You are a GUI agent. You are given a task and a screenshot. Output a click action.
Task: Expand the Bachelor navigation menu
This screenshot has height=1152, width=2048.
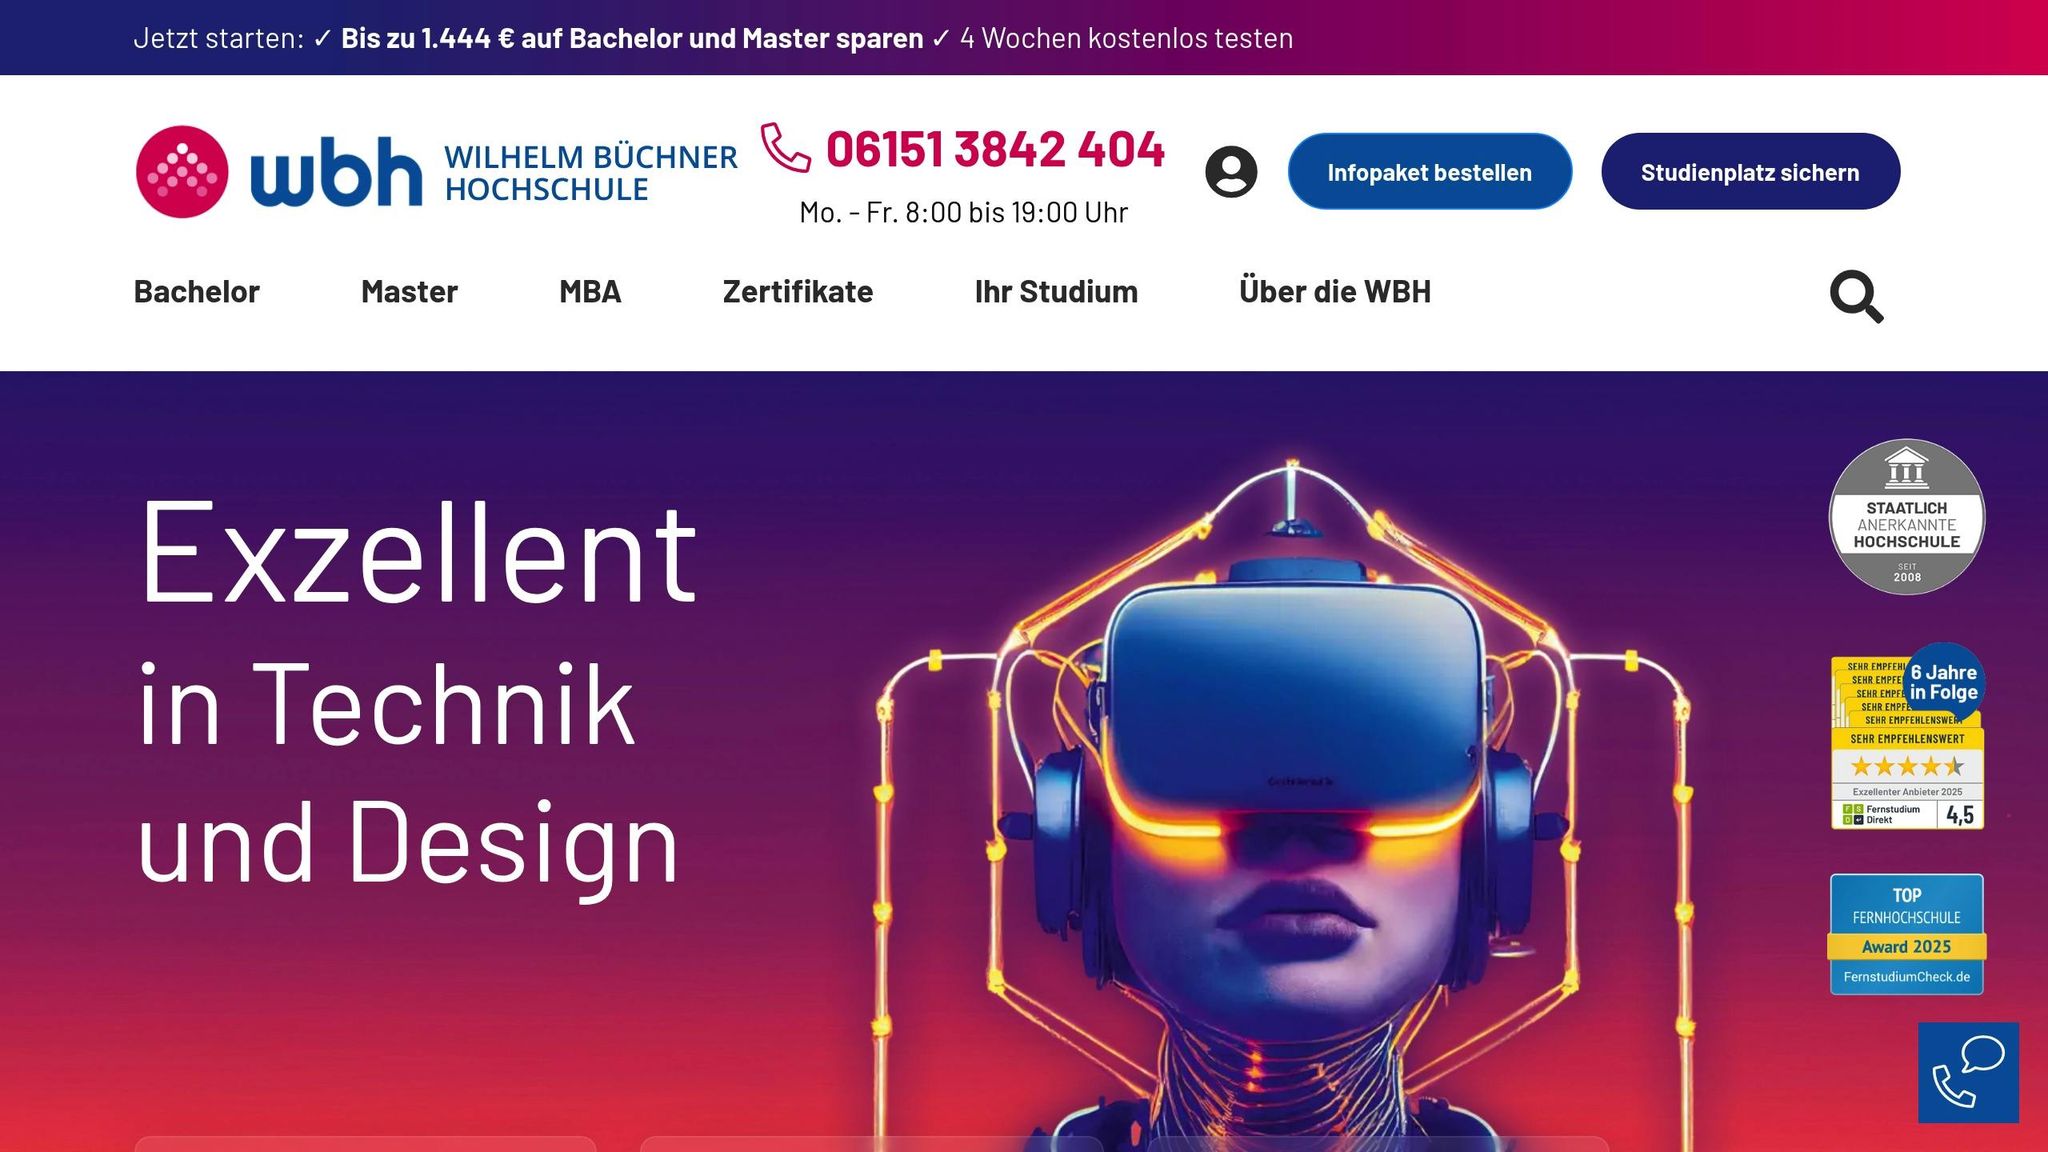click(x=197, y=292)
